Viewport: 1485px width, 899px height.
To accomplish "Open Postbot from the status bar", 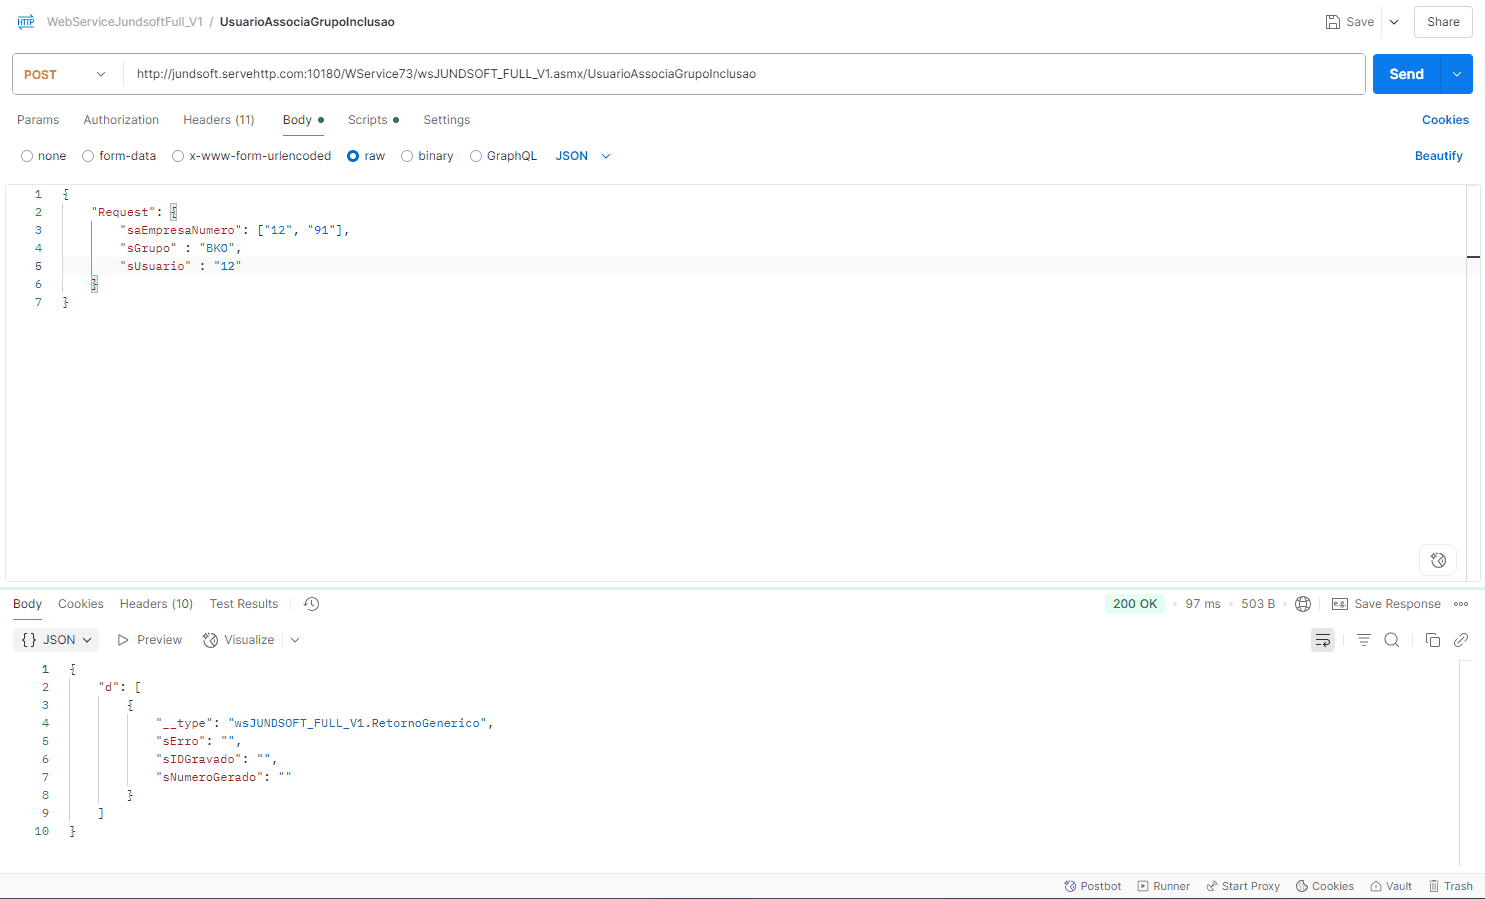I will 1092,886.
